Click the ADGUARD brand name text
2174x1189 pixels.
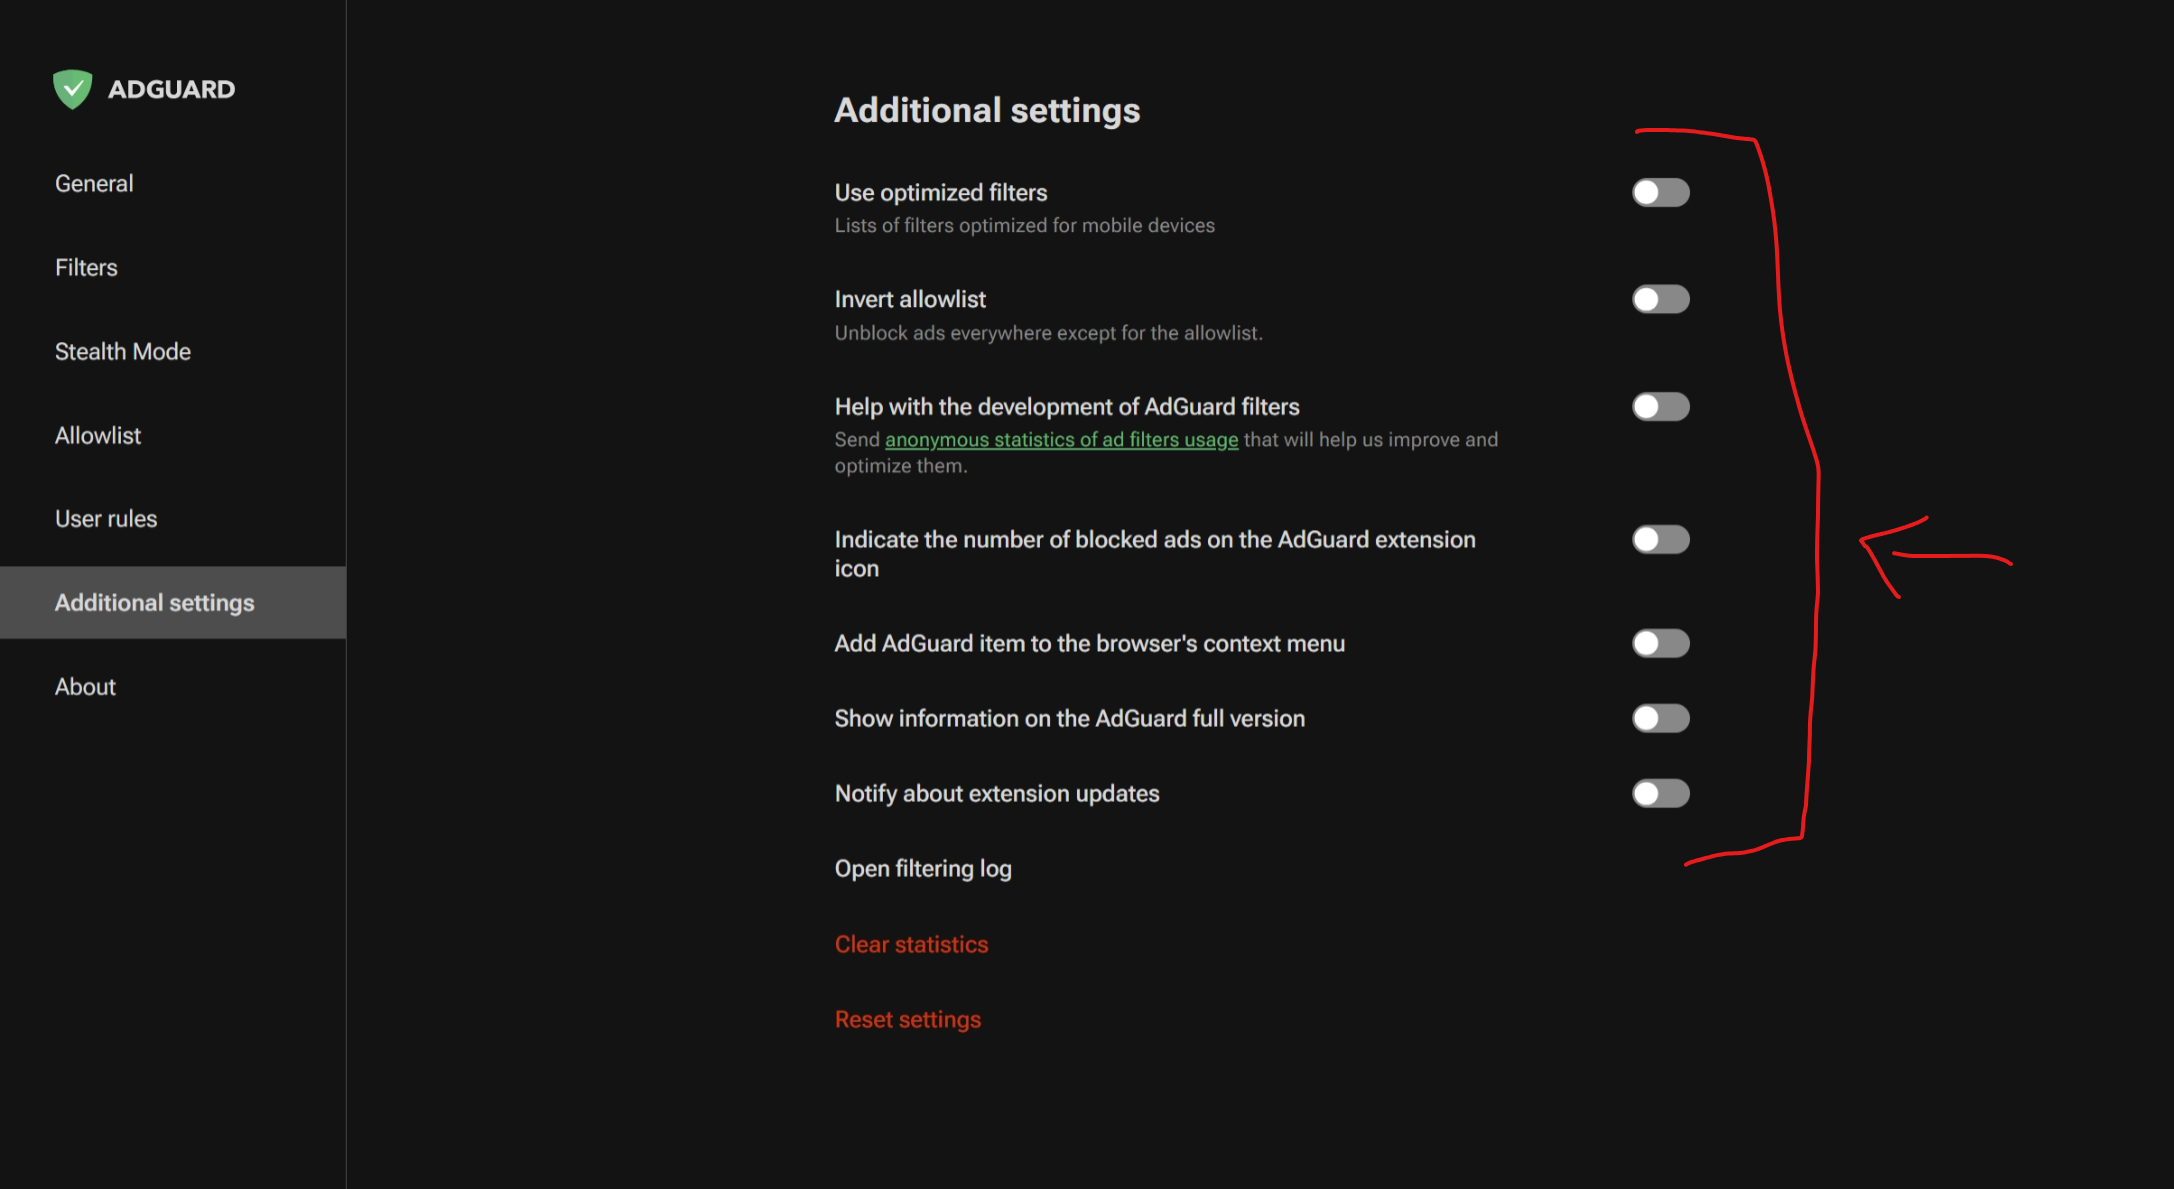pyautogui.click(x=172, y=90)
